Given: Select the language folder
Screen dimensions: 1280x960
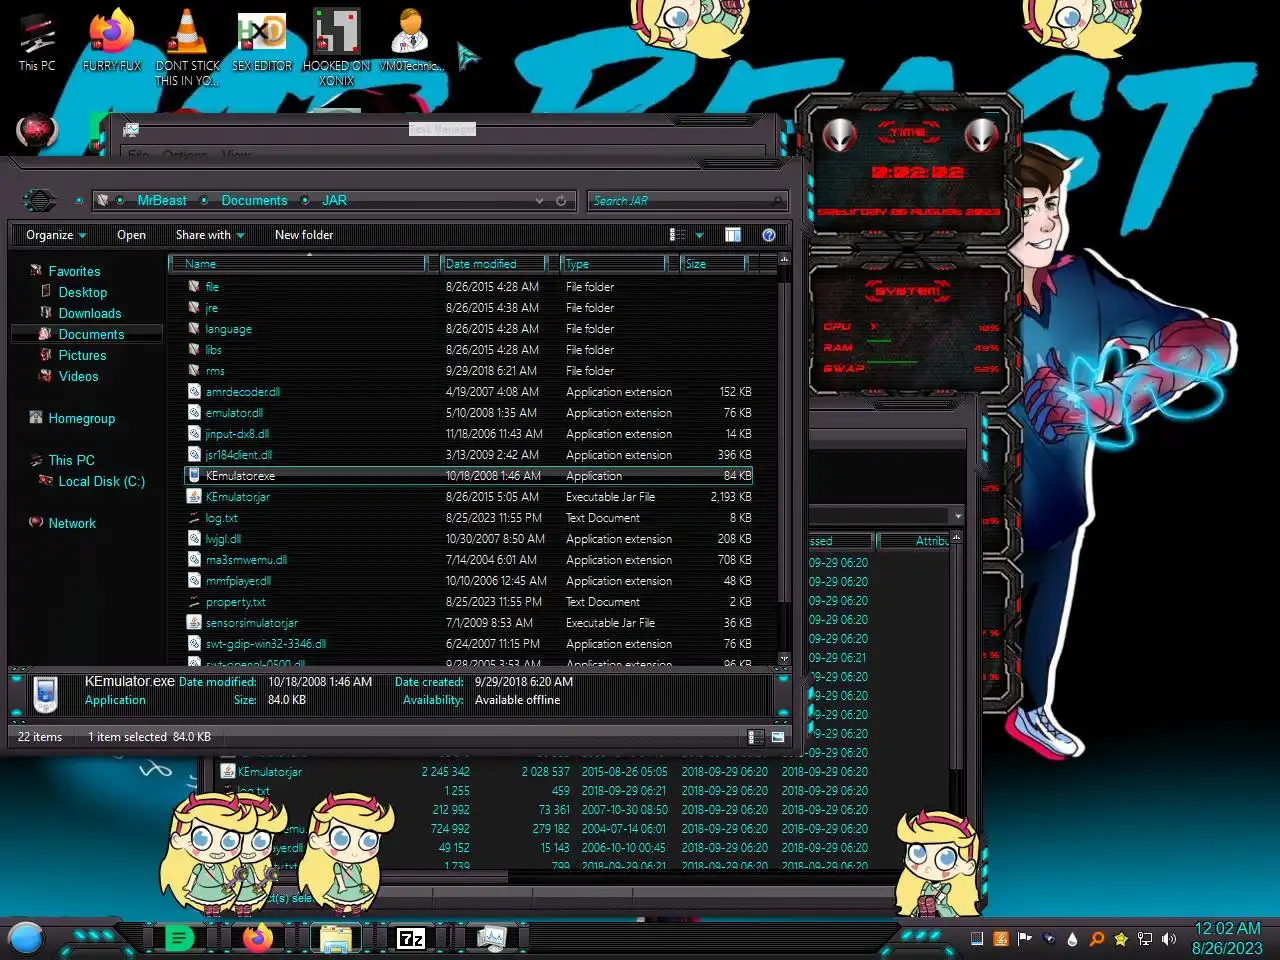Looking at the screenshot, I should tap(228, 329).
